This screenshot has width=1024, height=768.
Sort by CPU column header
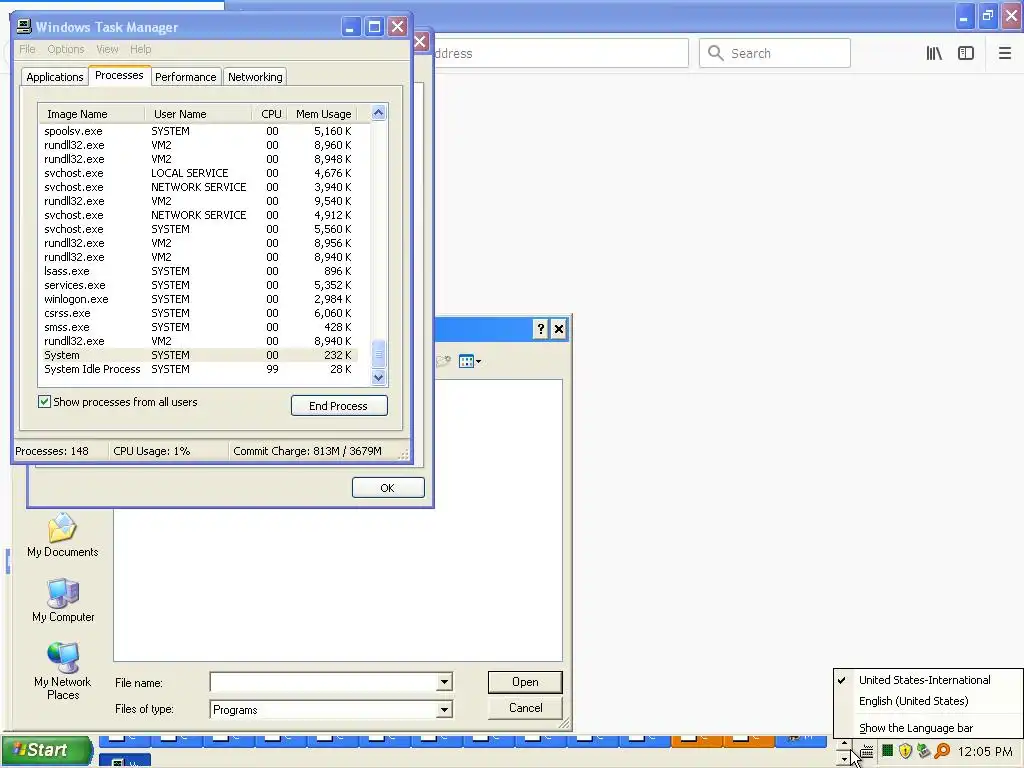point(270,114)
